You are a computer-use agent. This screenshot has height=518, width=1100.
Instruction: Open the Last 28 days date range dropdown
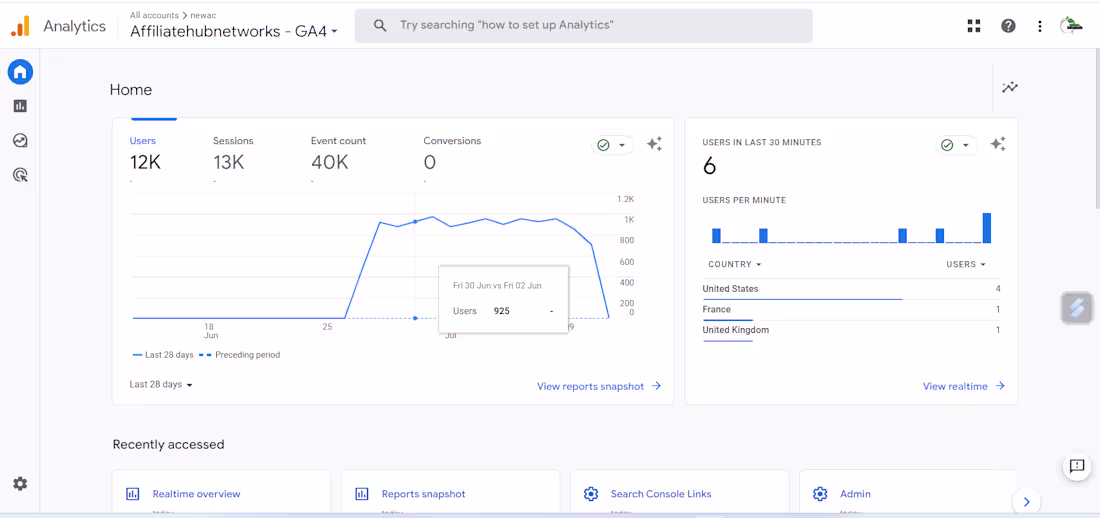[161, 385]
